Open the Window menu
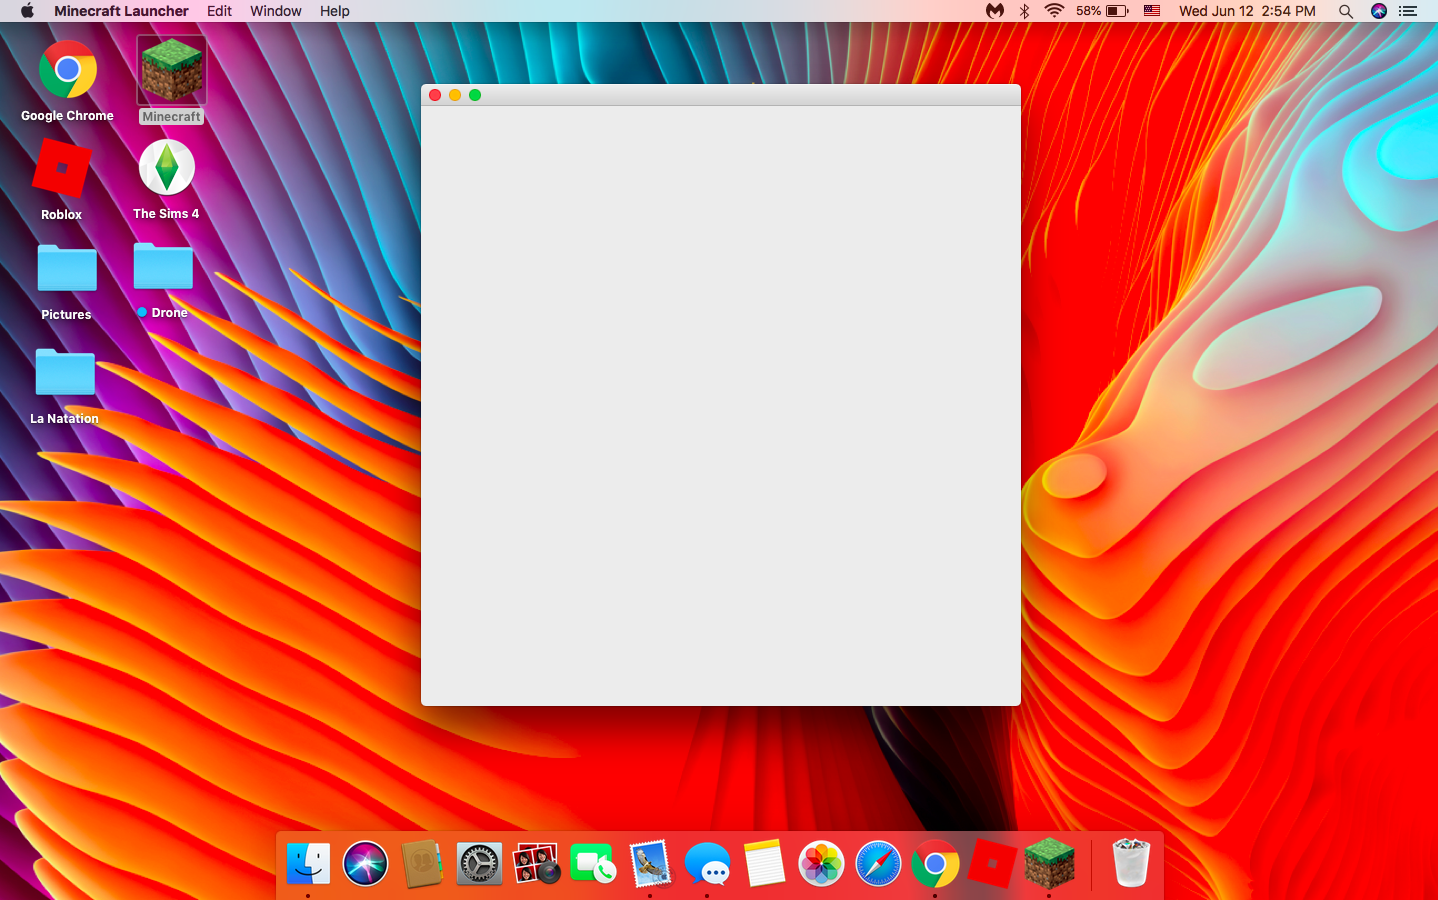This screenshot has width=1438, height=900. (275, 11)
